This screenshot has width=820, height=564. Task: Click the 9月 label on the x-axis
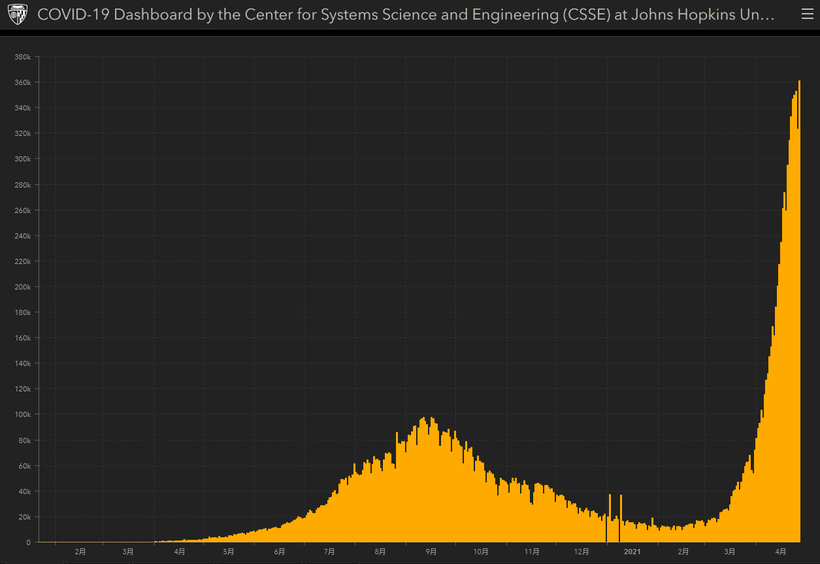click(x=431, y=551)
